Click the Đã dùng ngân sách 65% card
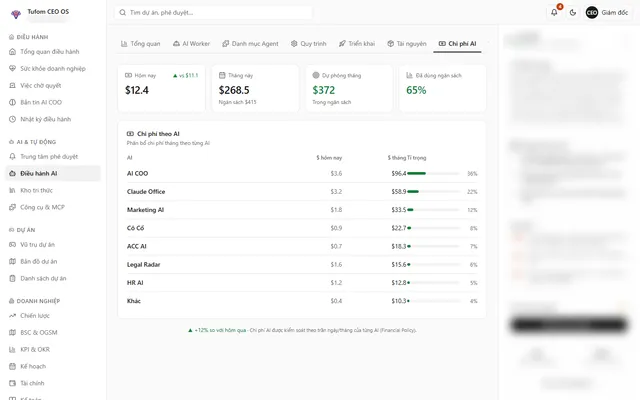Image resolution: width=640 pixels, height=400 pixels. tap(442, 88)
